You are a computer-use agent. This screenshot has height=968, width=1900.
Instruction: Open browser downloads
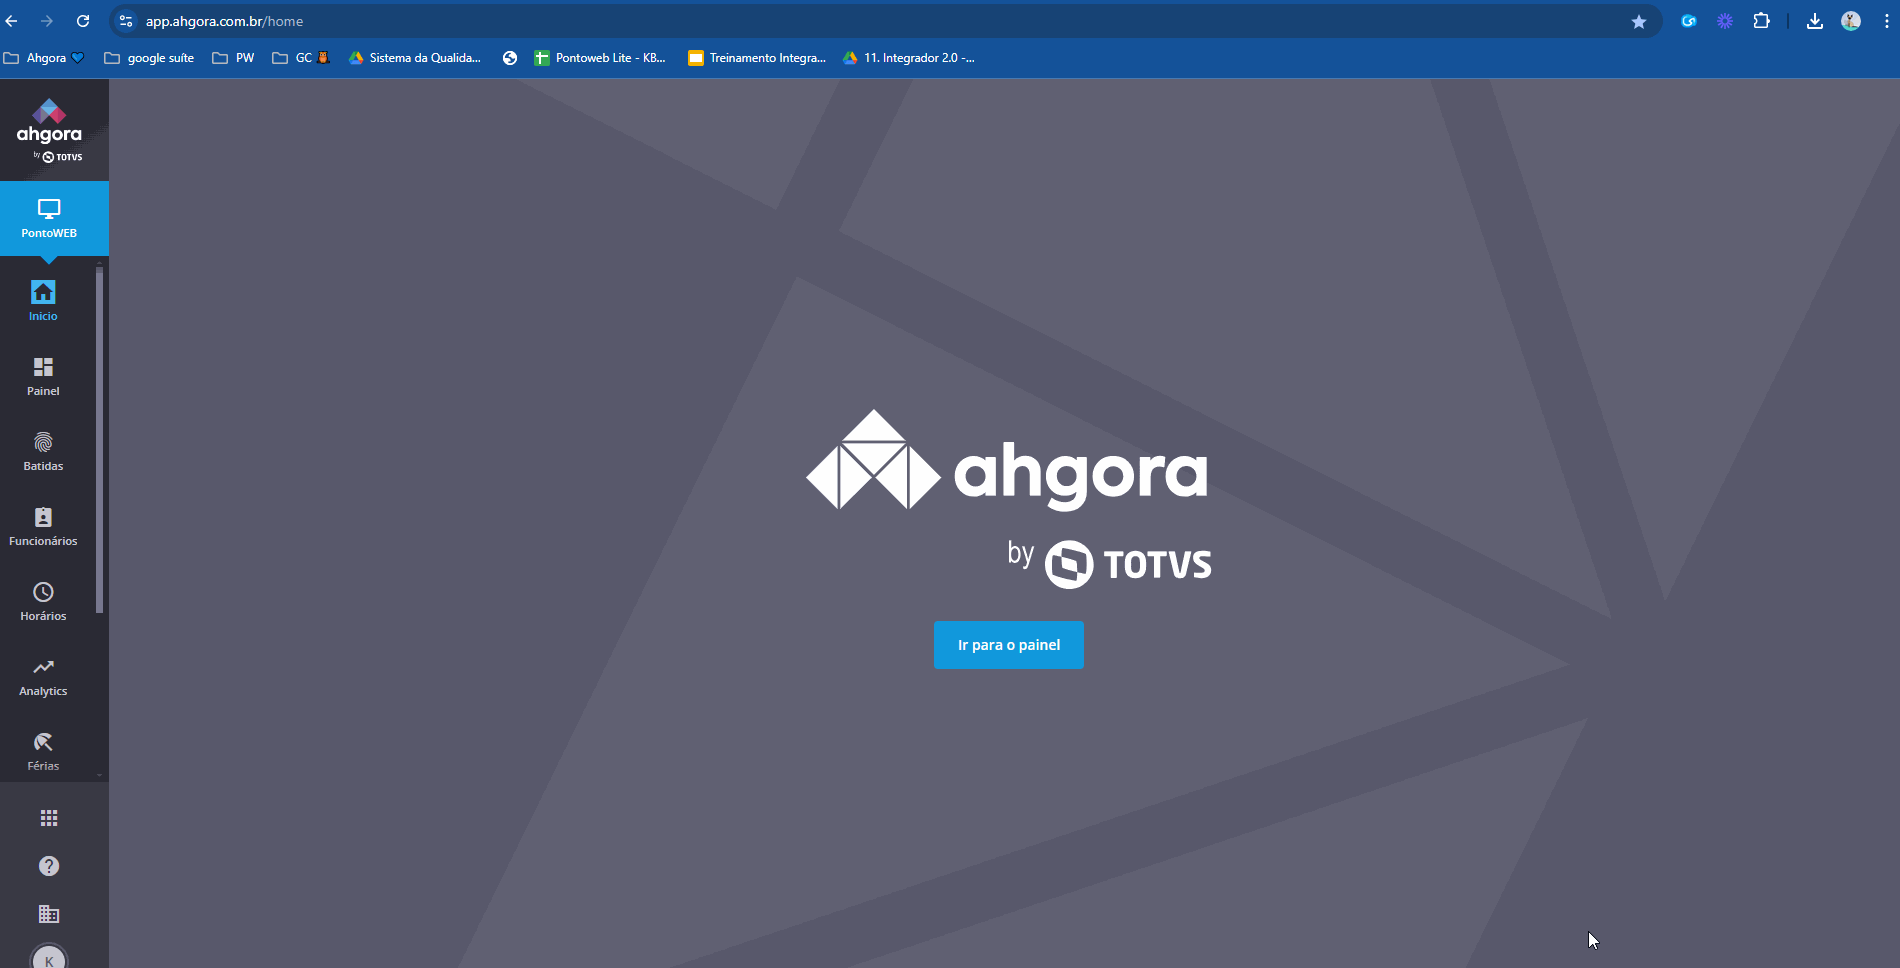click(1815, 21)
